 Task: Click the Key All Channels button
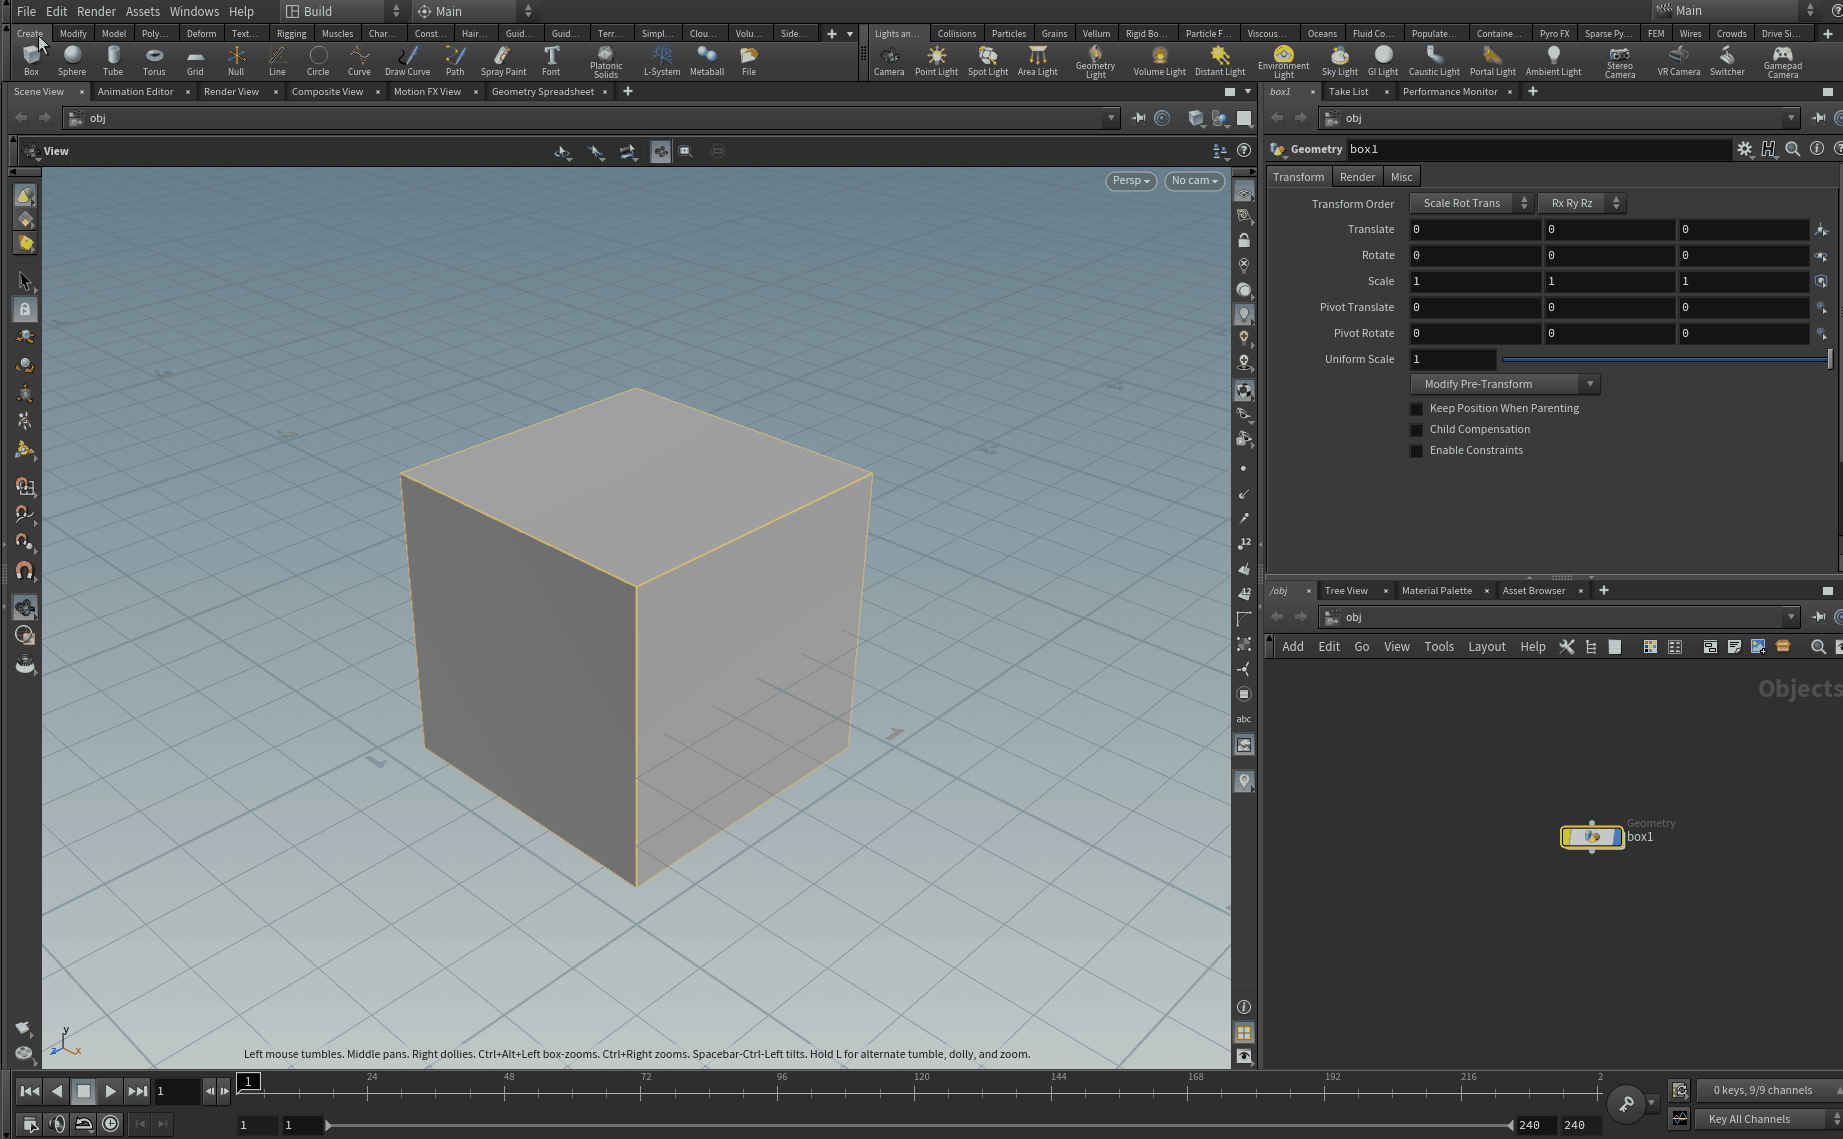(x=1749, y=1119)
